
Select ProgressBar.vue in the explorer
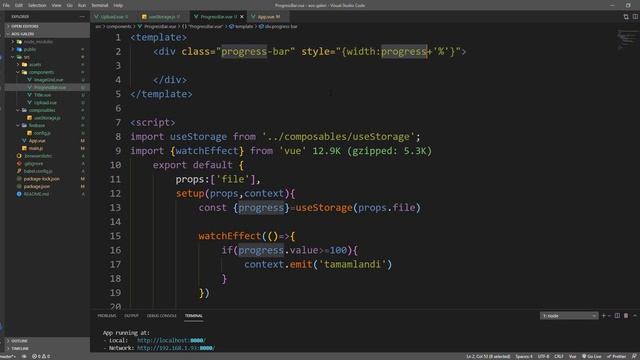pos(50,87)
